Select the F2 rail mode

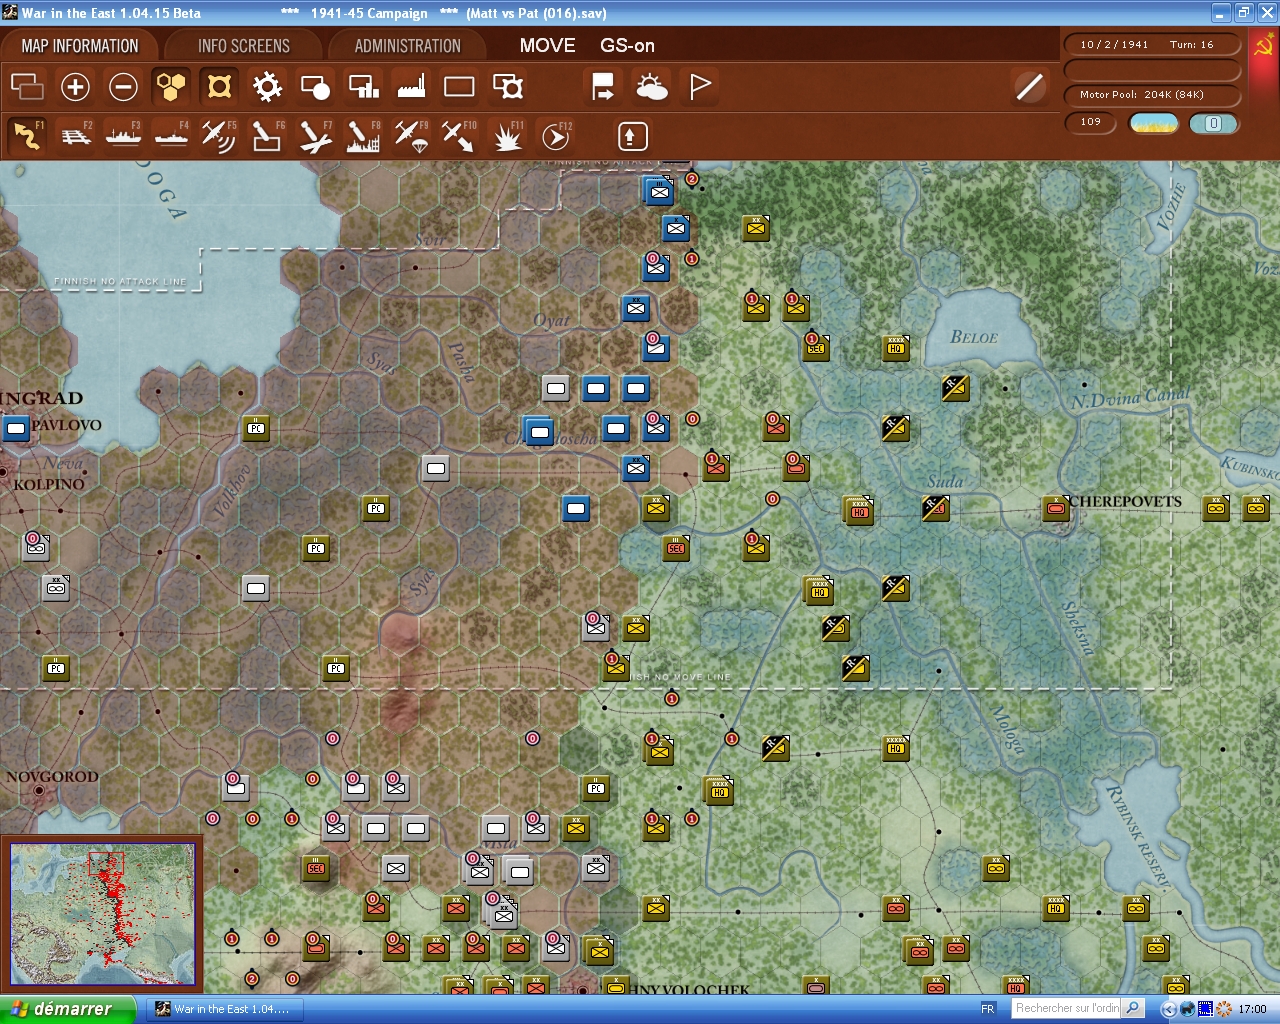(x=76, y=135)
